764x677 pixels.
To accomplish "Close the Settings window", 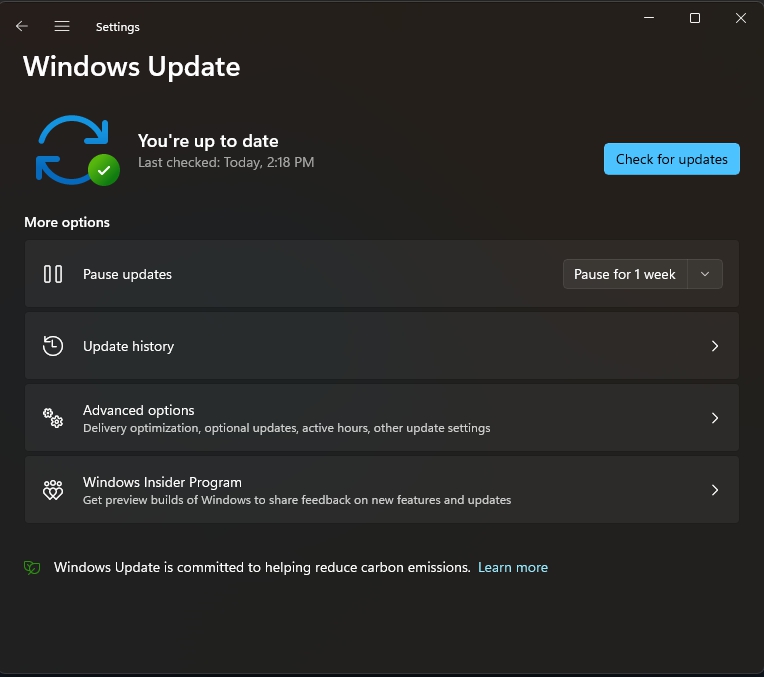I will 741,18.
